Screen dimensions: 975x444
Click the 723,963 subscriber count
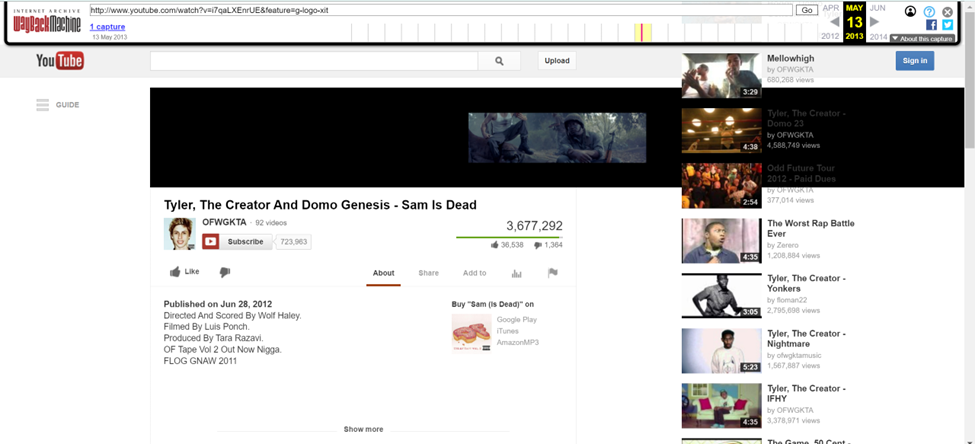pos(294,242)
